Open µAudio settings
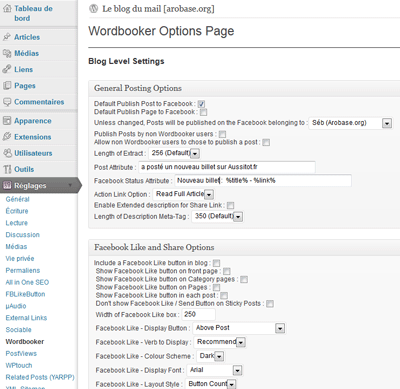The width and height of the screenshot is (400, 389). click(x=16, y=306)
